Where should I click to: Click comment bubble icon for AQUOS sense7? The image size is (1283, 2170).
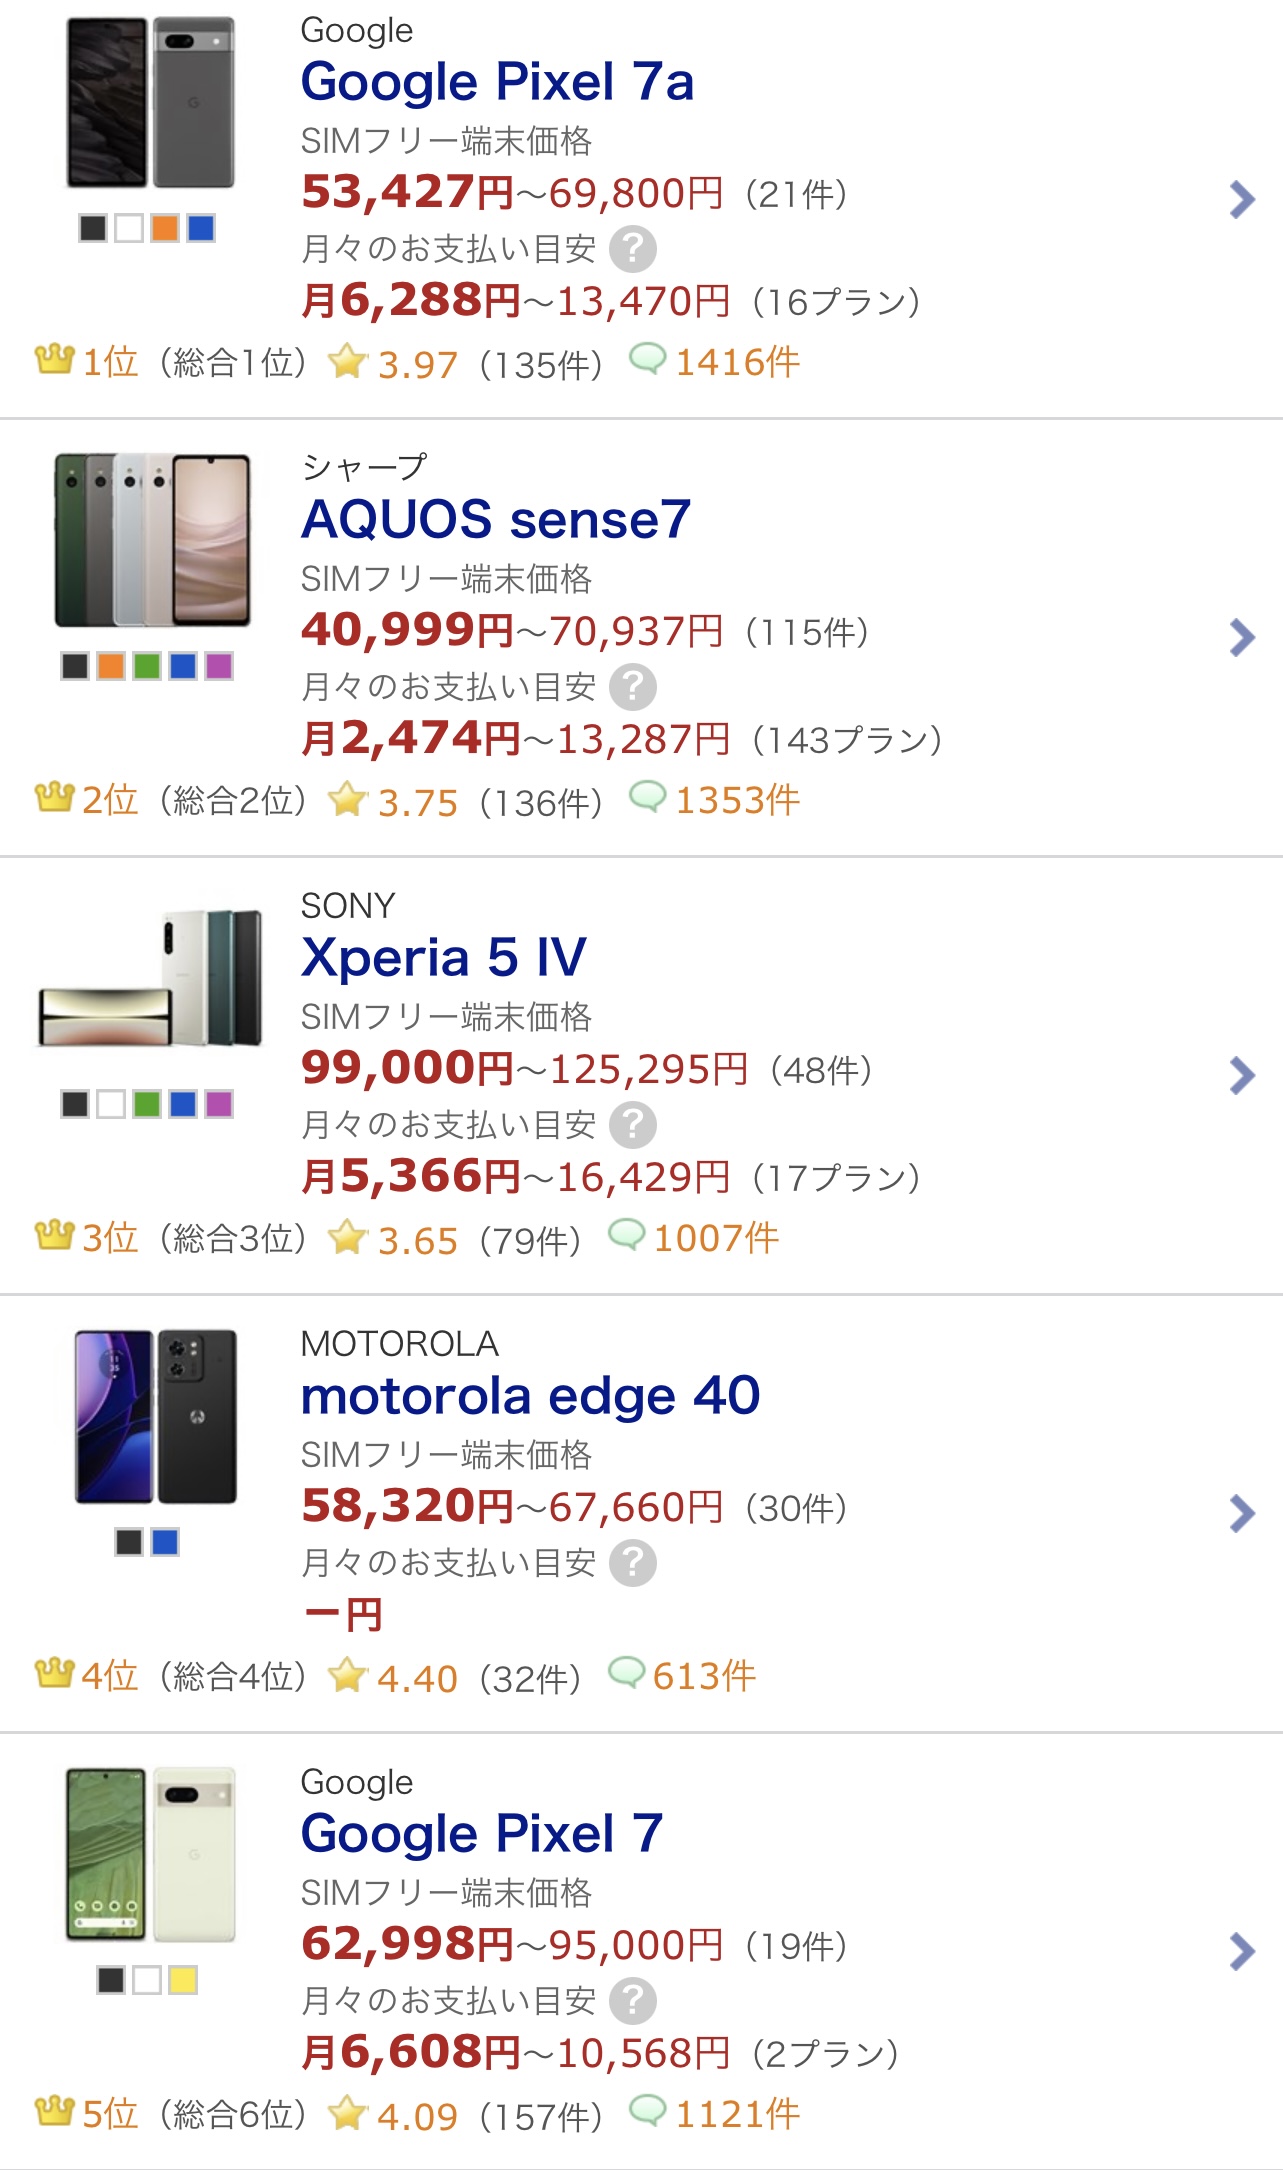647,797
